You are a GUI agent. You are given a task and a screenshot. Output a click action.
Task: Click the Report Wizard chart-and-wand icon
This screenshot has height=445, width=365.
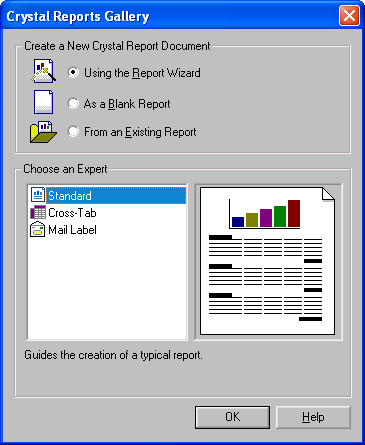(x=44, y=71)
